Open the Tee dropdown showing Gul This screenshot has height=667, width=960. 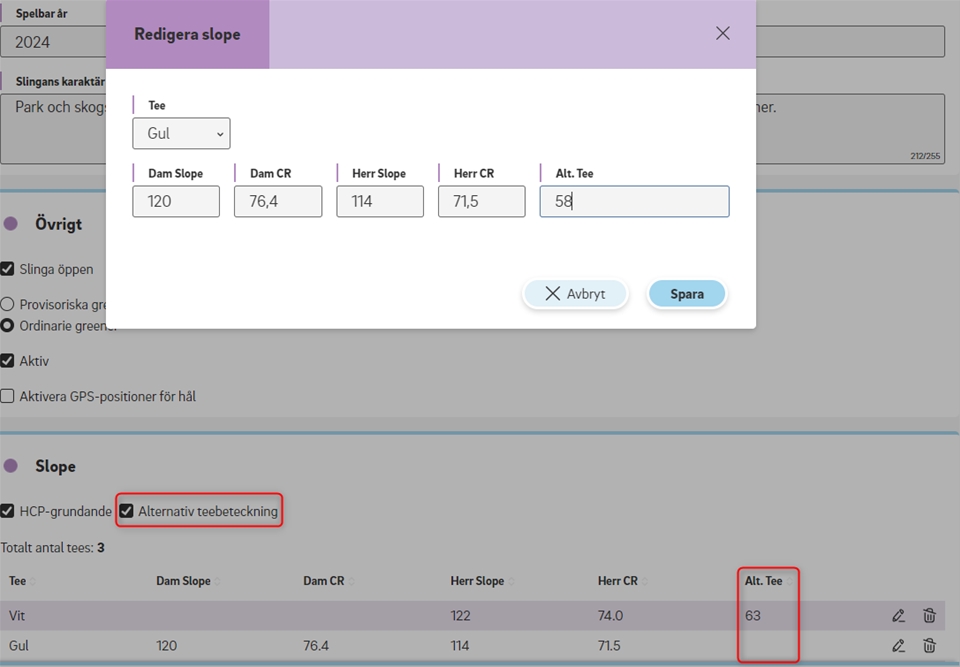coord(181,134)
